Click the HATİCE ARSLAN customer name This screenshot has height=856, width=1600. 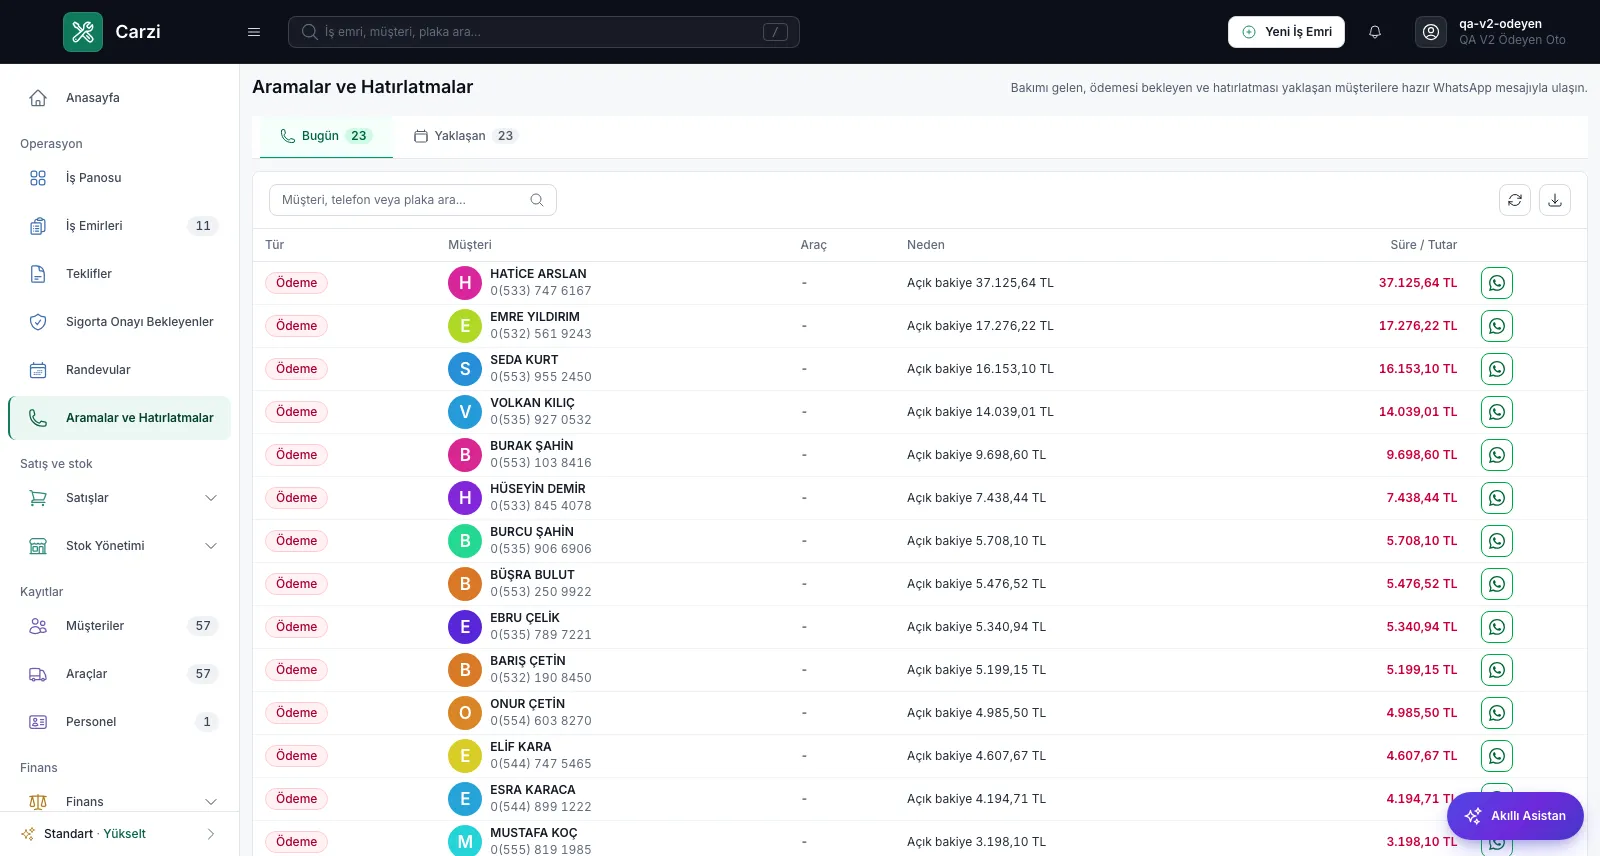pos(538,274)
